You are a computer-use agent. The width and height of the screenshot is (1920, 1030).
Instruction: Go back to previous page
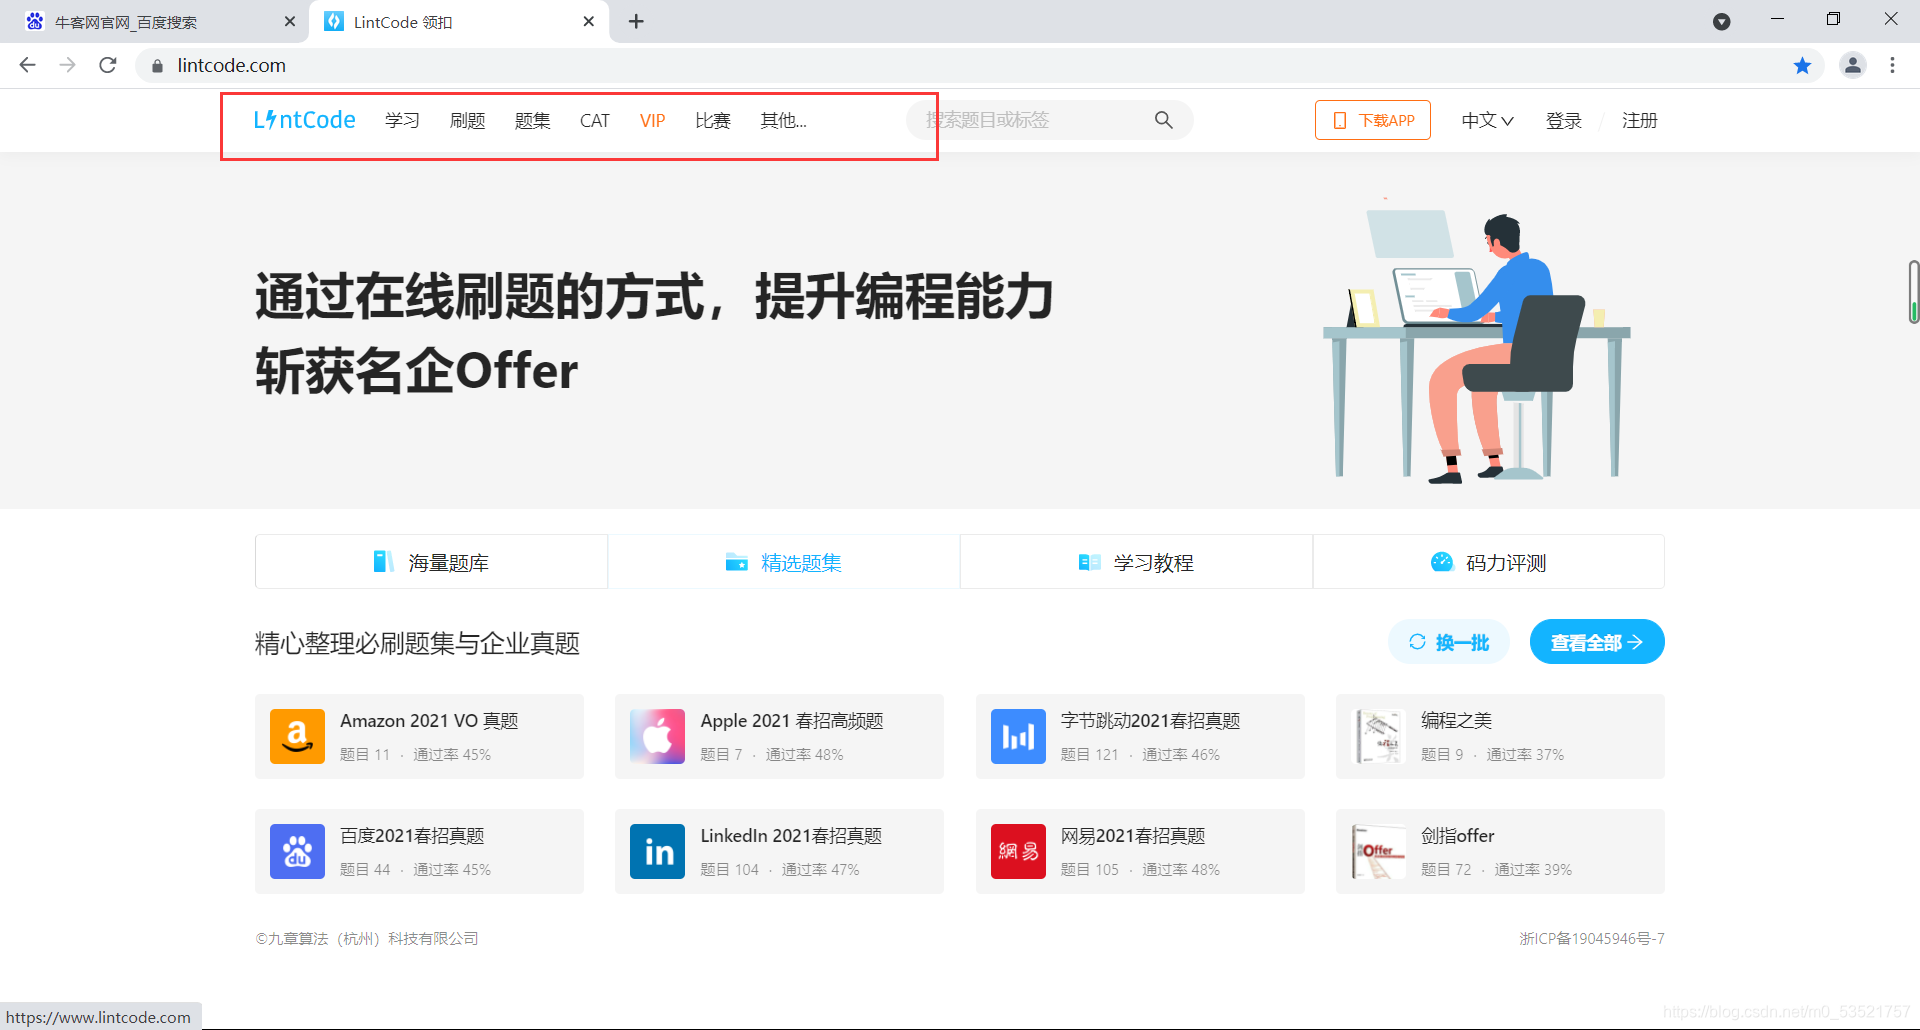28,66
